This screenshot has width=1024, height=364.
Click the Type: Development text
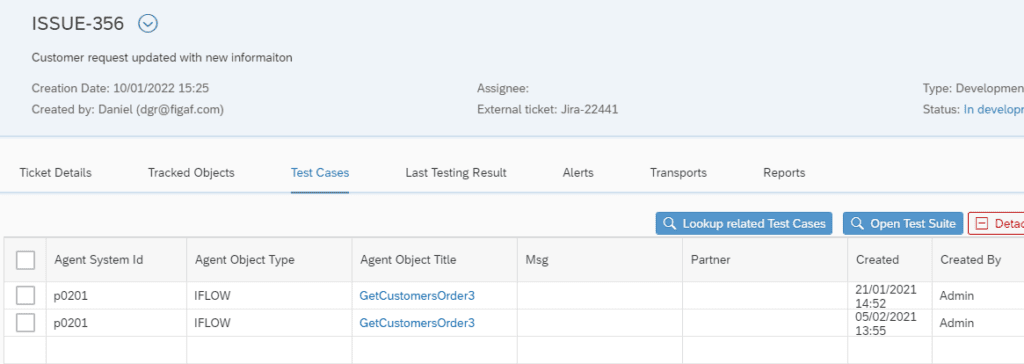(x=973, y=88)
